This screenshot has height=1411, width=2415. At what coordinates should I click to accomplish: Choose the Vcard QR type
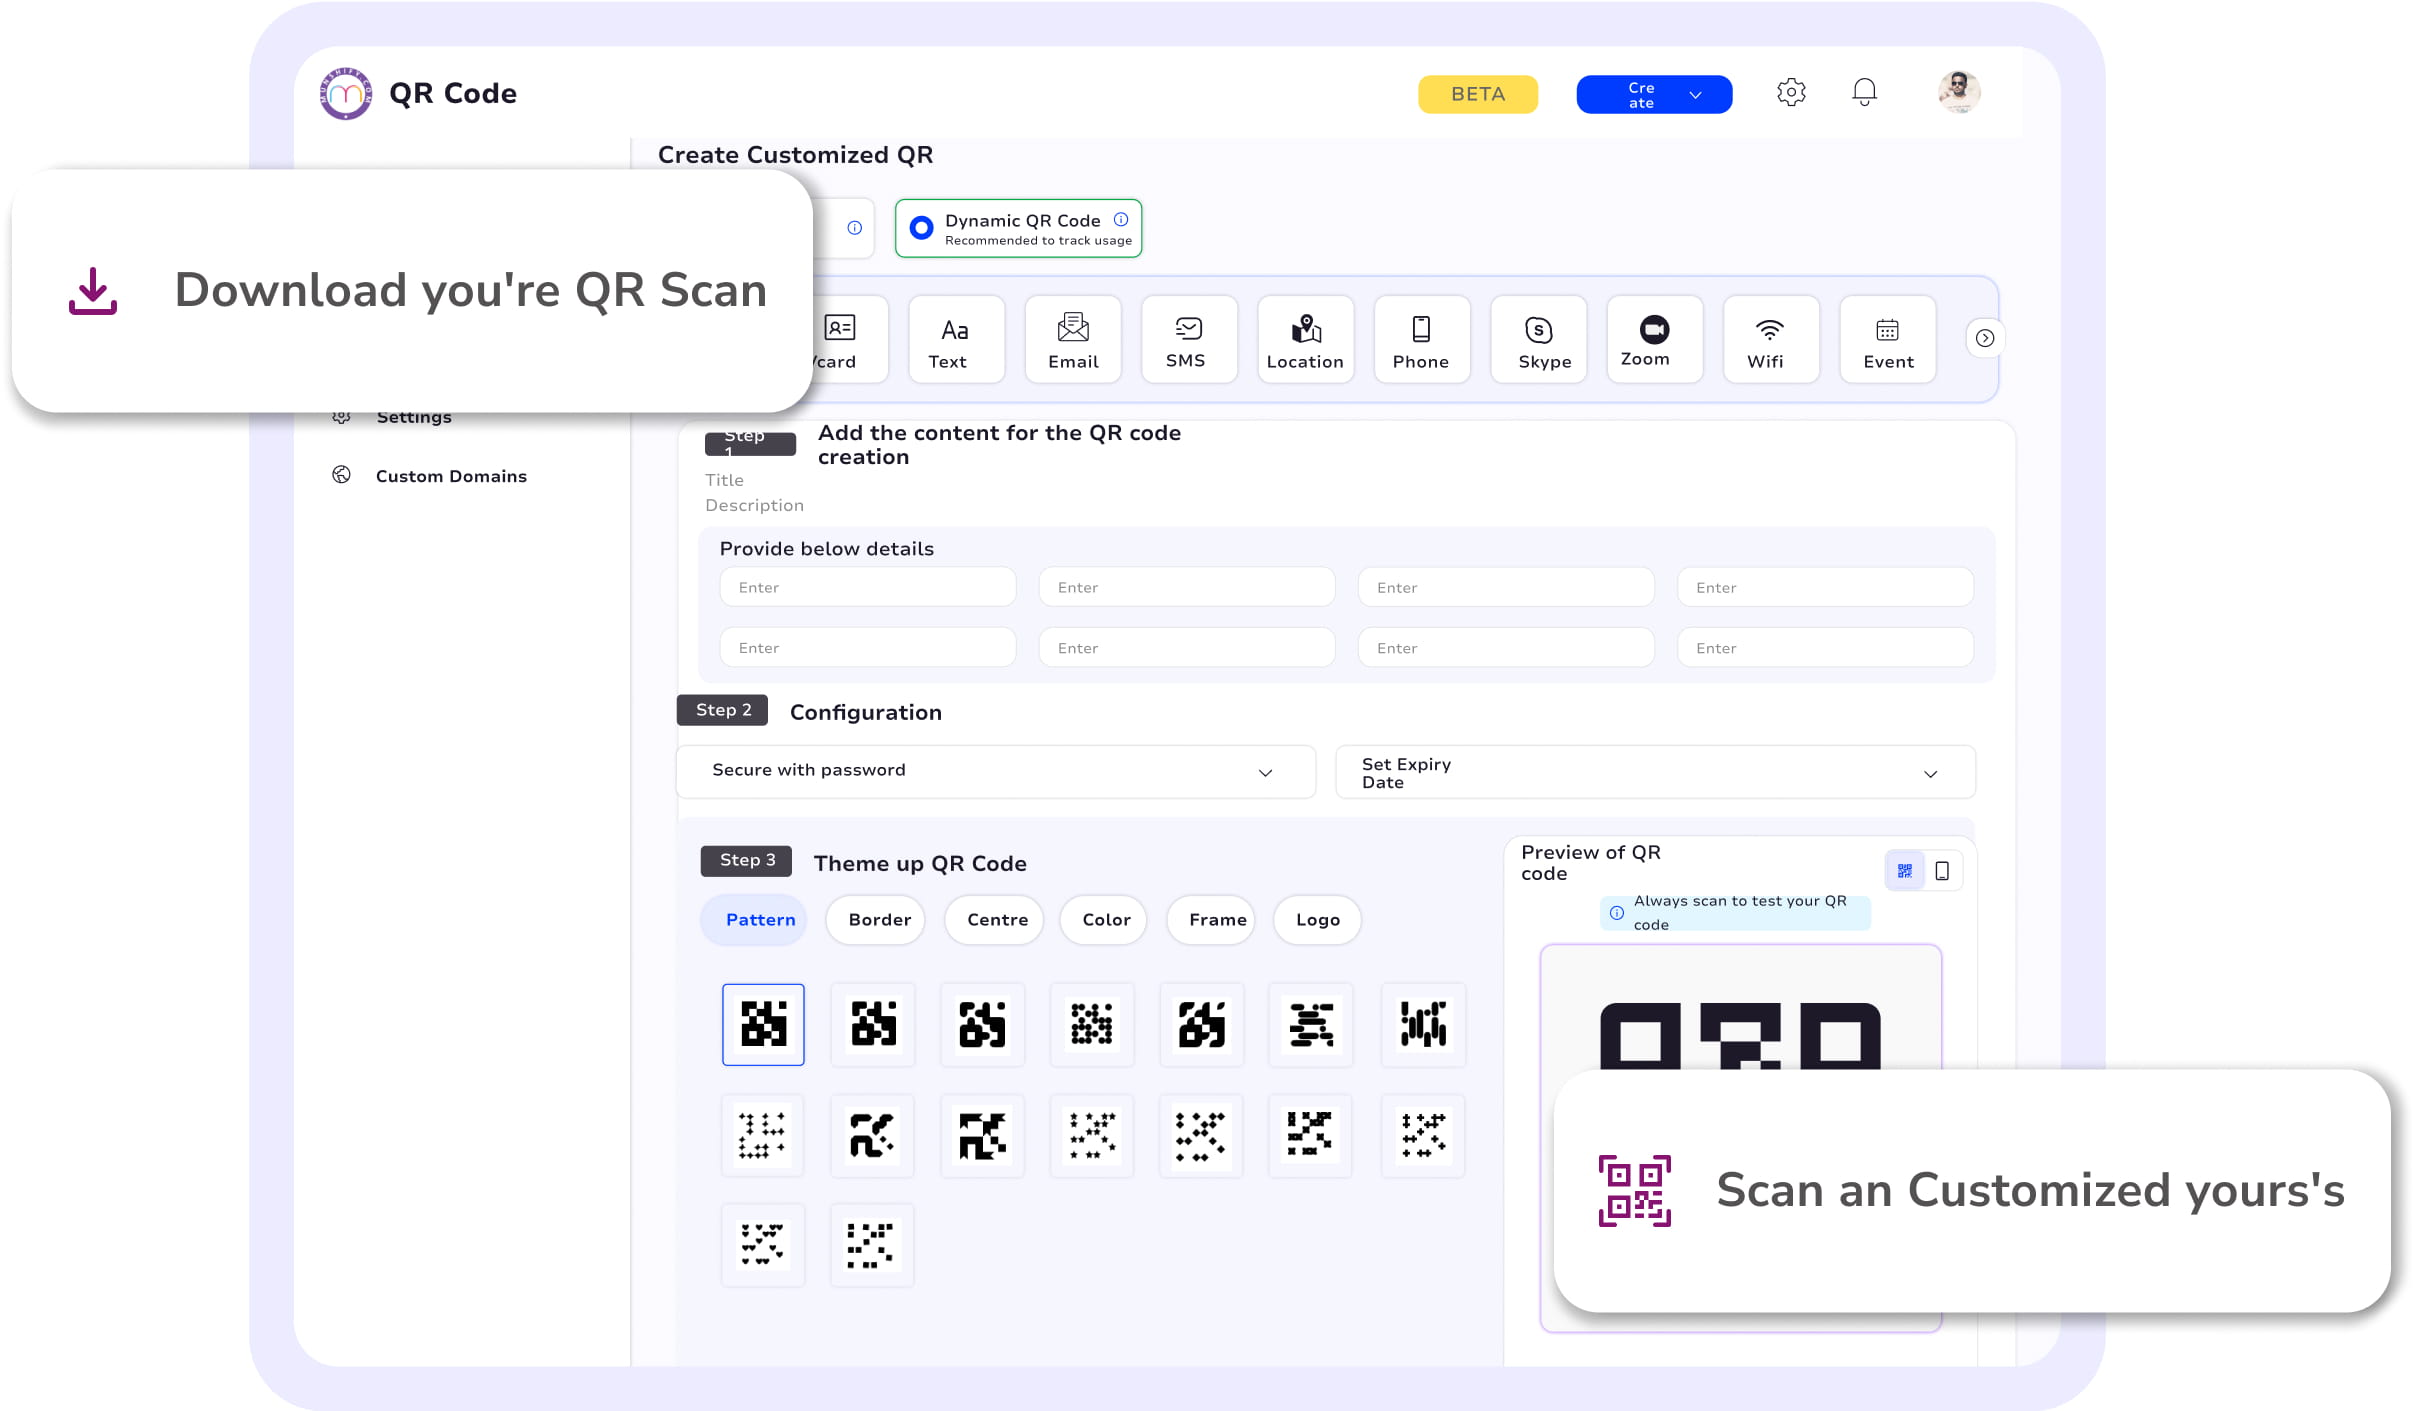(848, 340)
